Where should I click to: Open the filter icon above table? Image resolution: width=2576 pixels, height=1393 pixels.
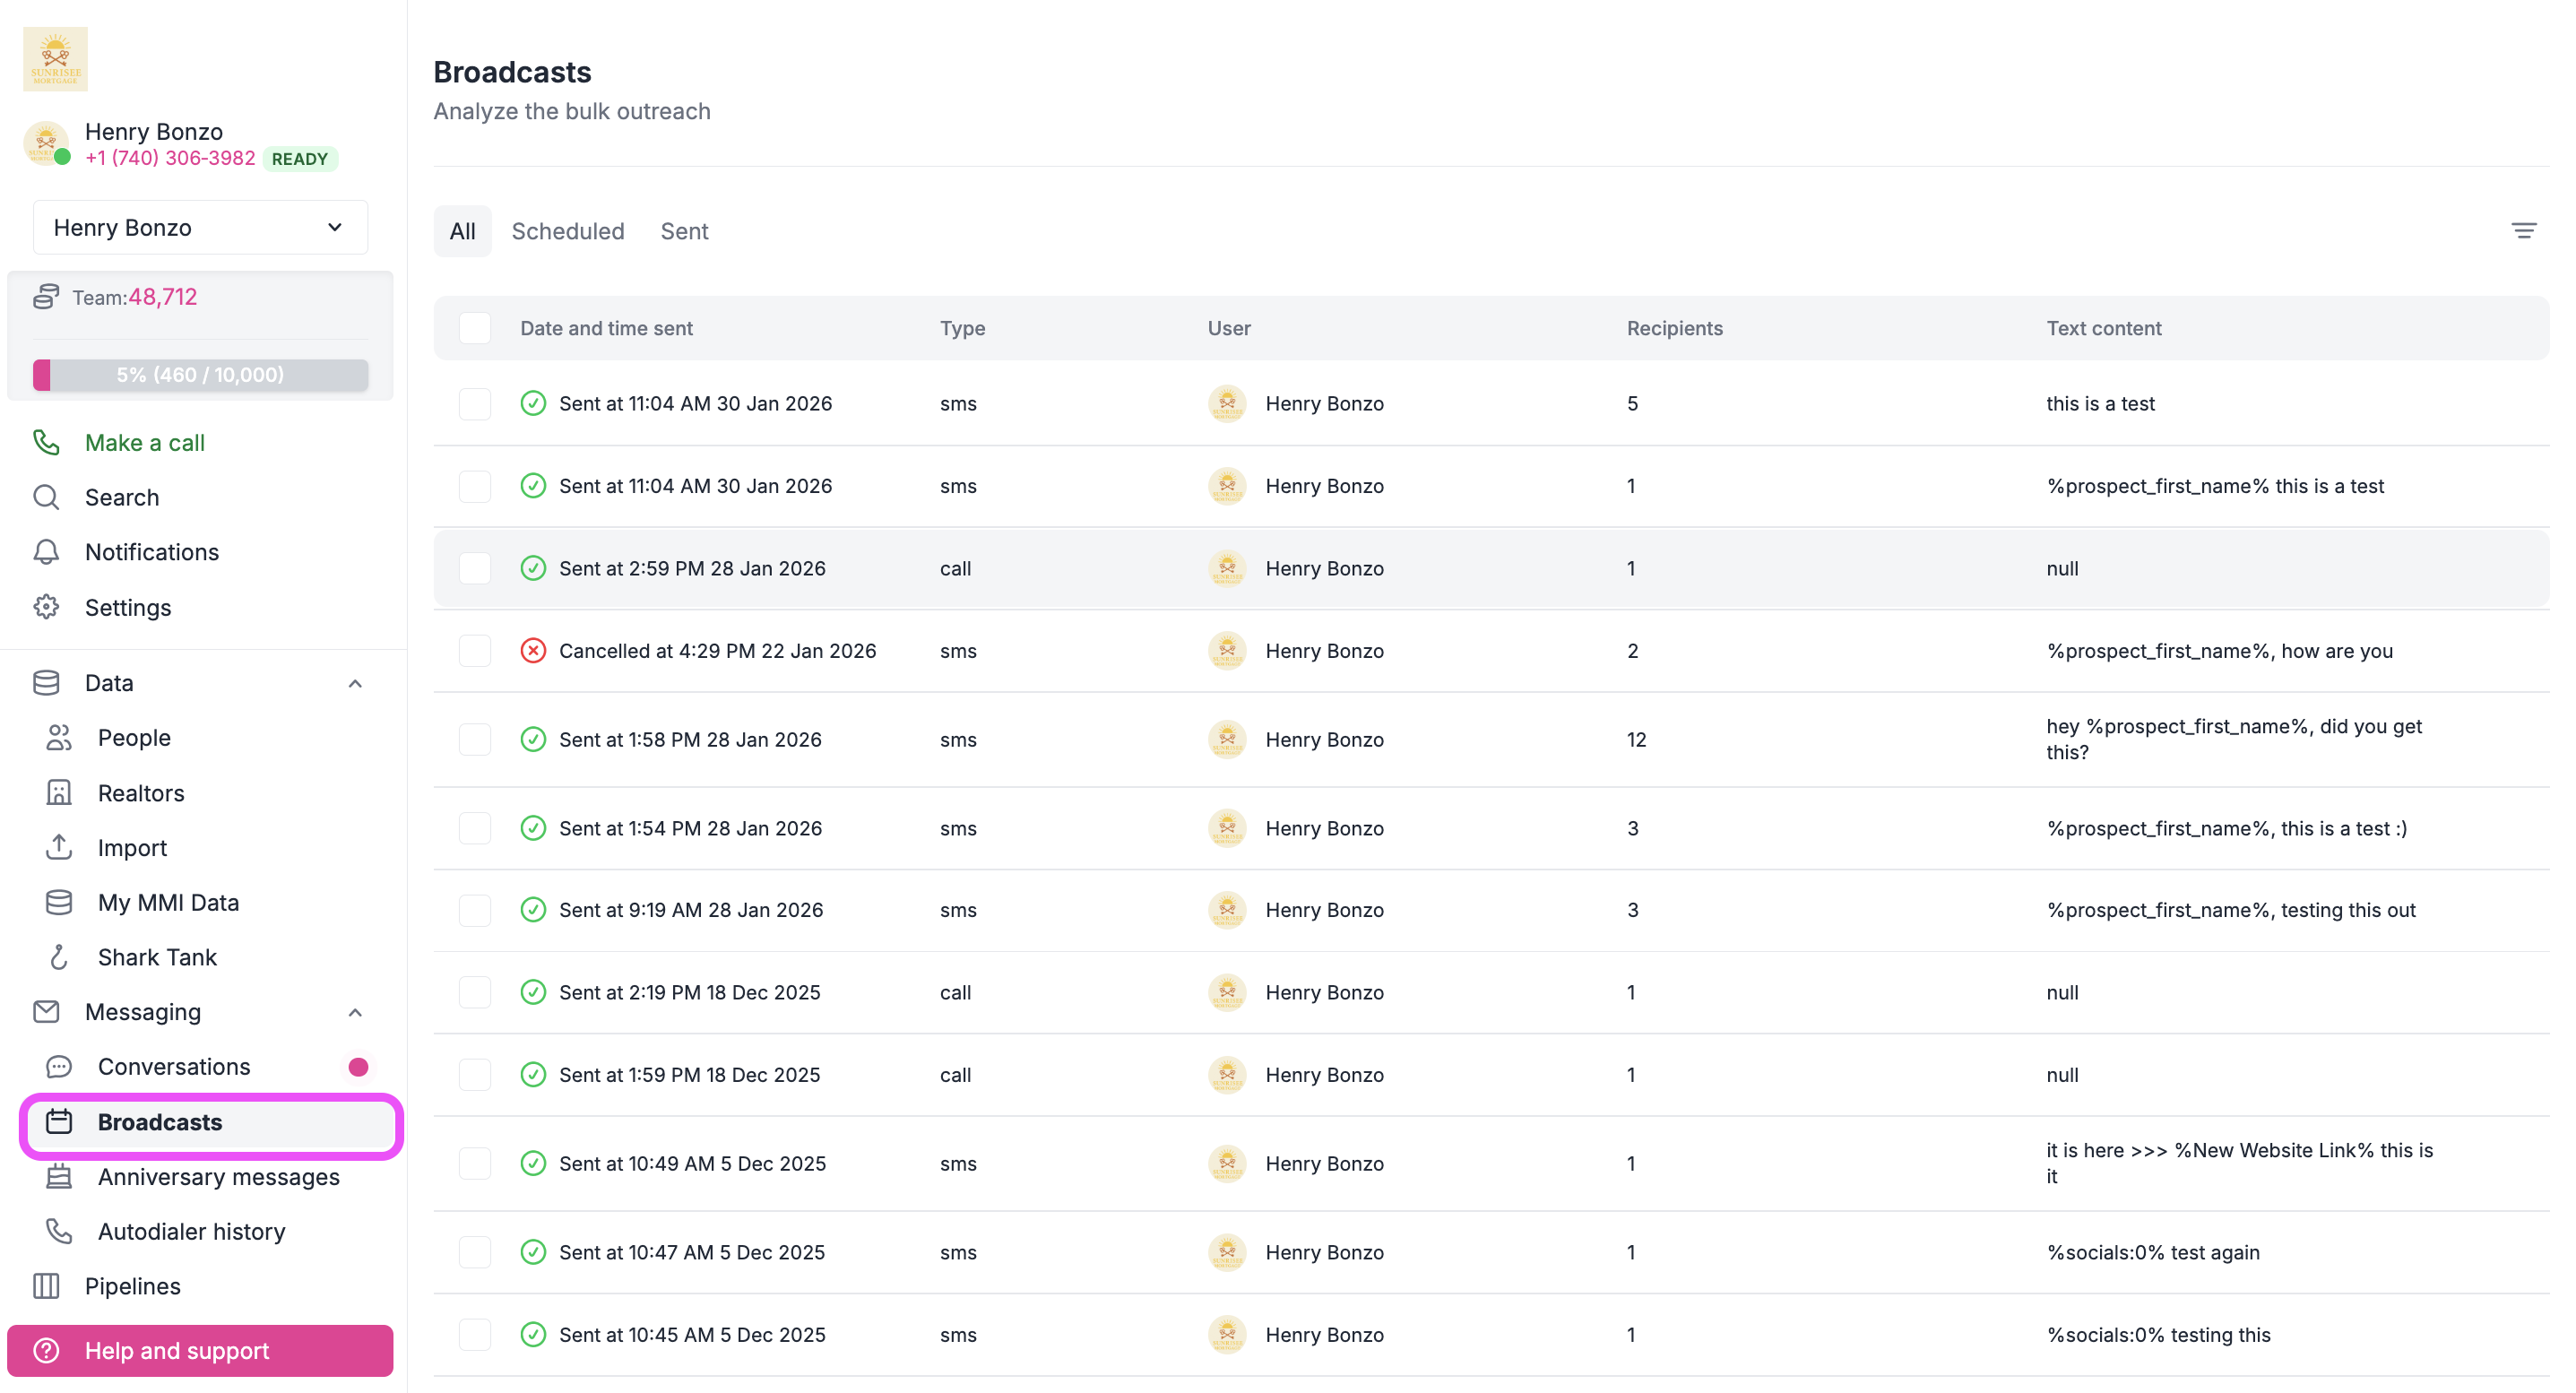[2523, 231]
